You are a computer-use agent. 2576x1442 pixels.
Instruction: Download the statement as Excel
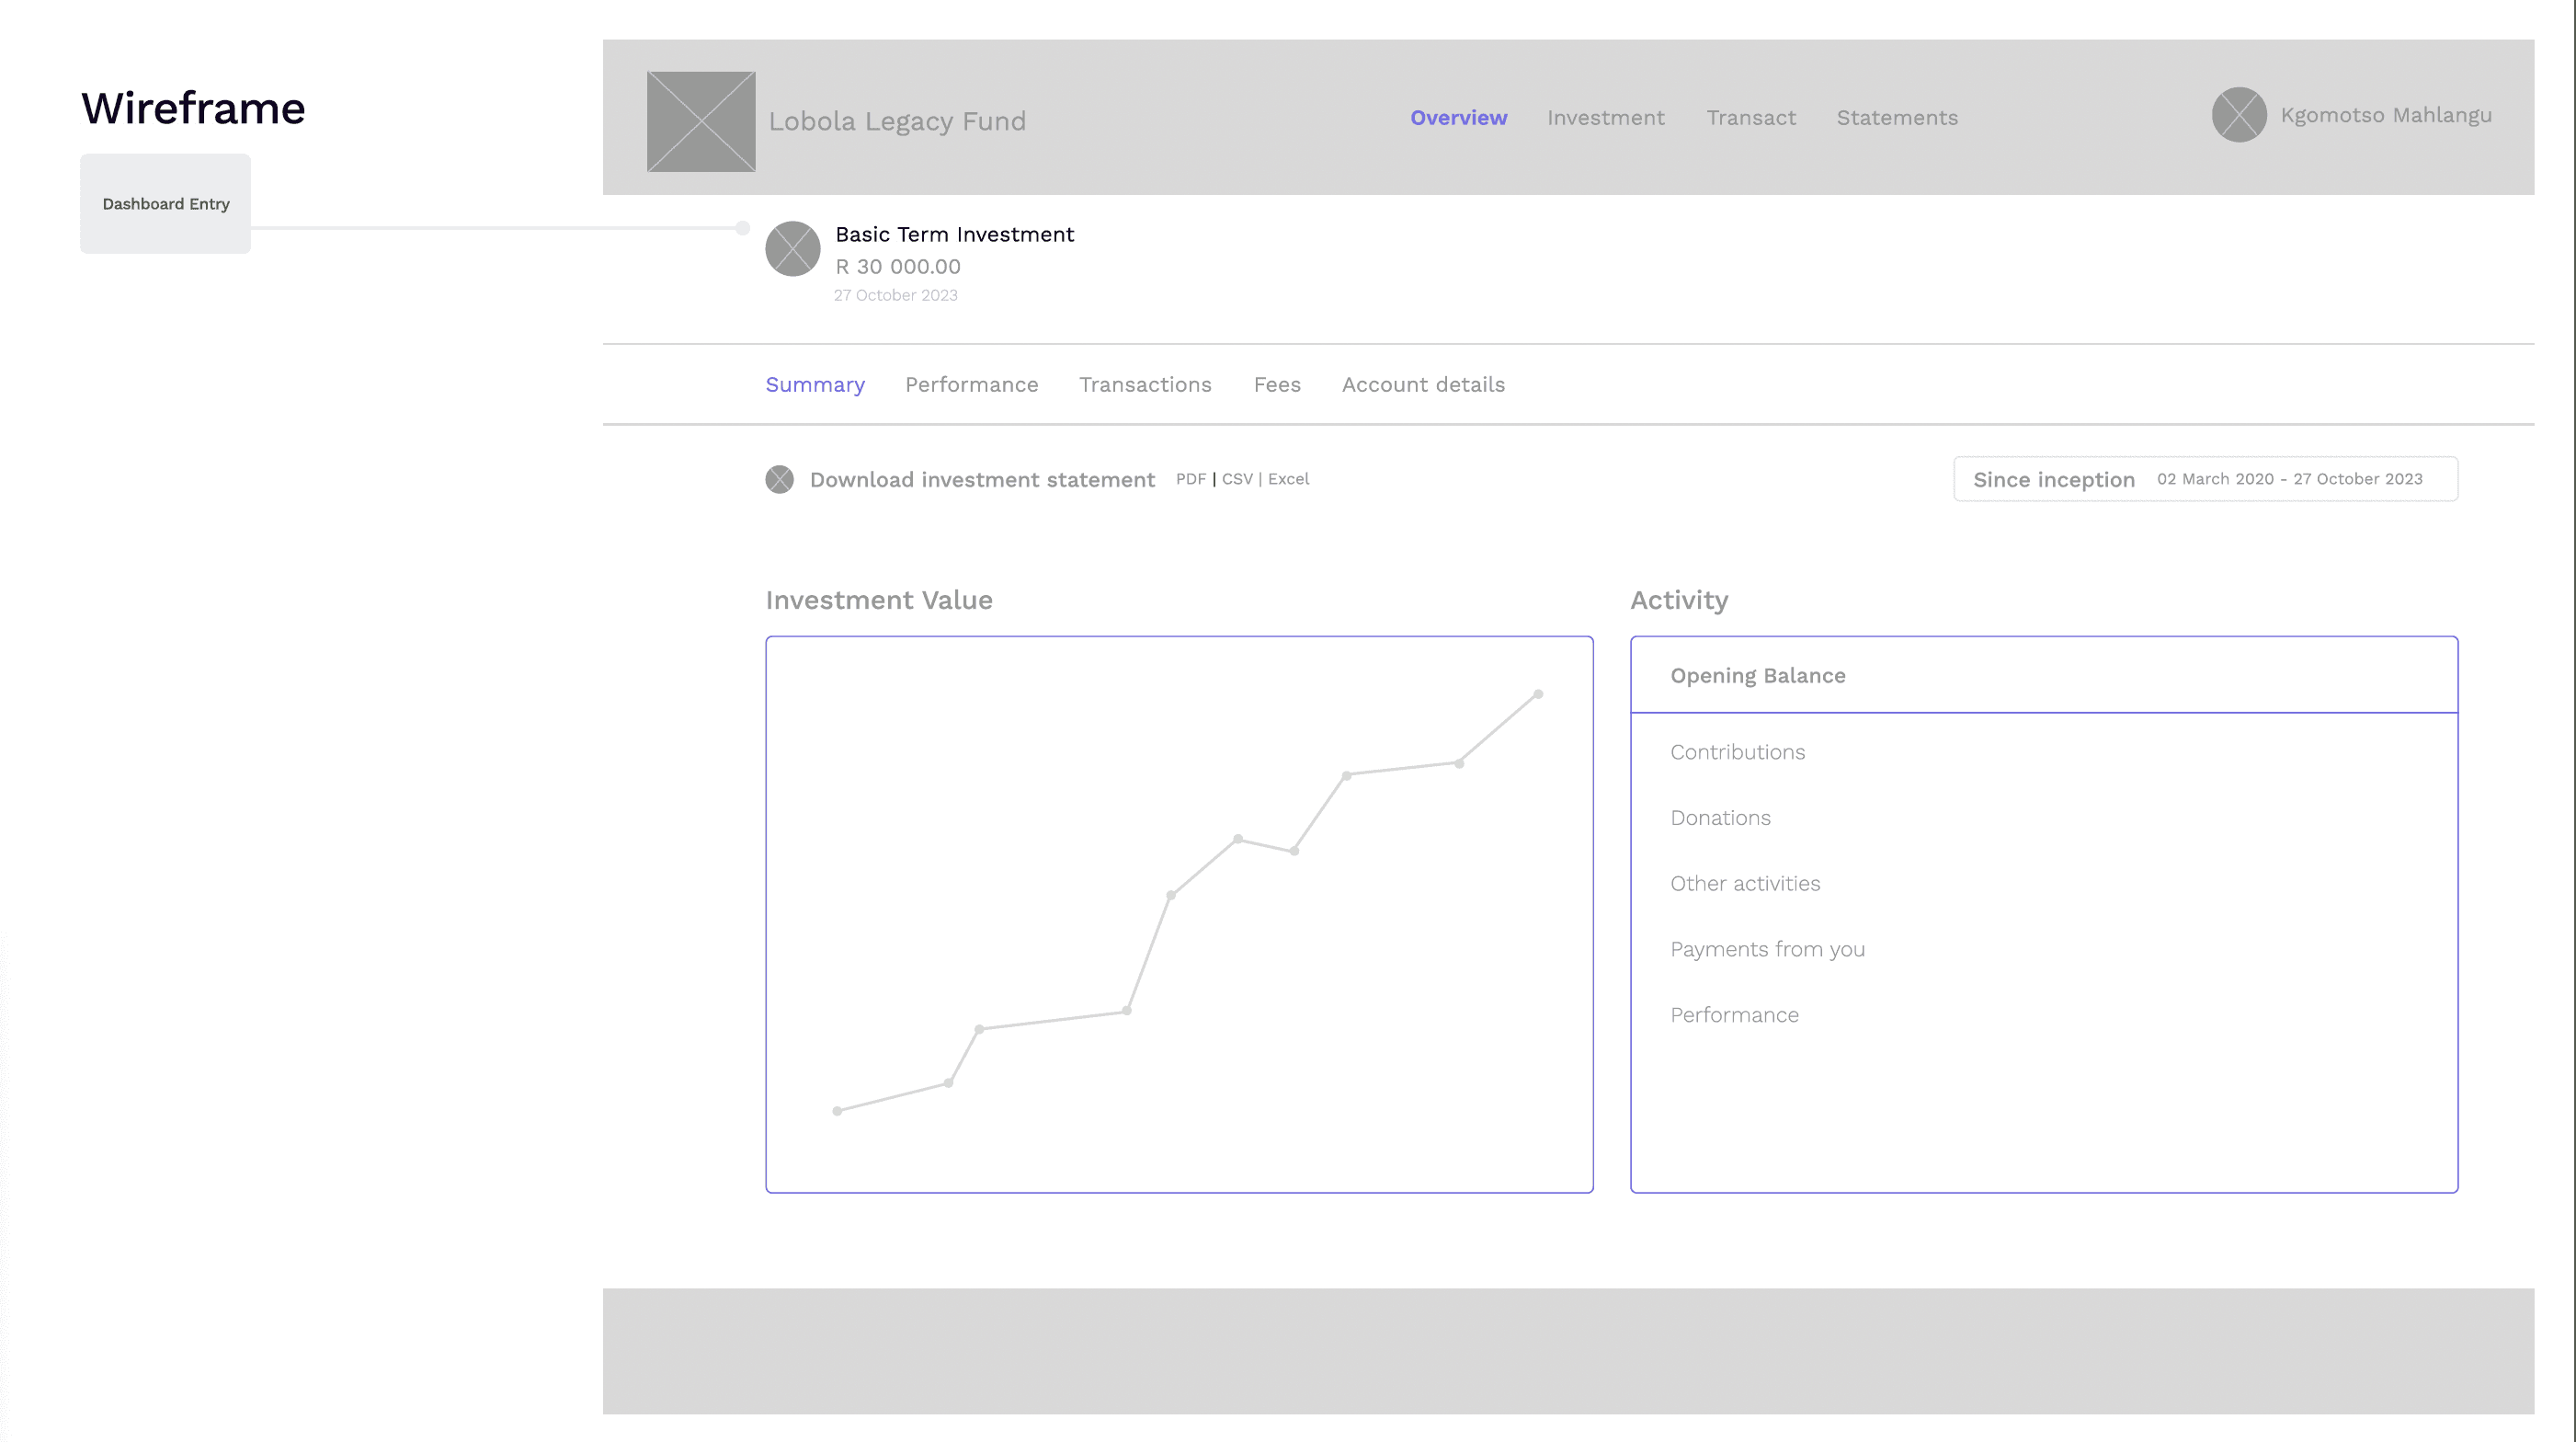pos(1288,479)
